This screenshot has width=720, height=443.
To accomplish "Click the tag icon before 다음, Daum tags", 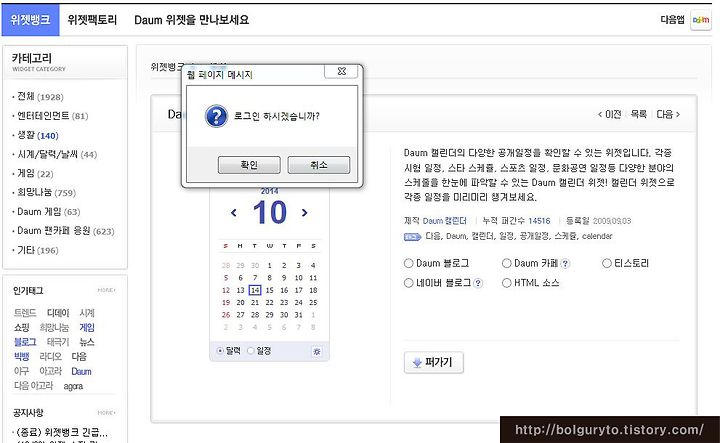I will tap(412, 237).
